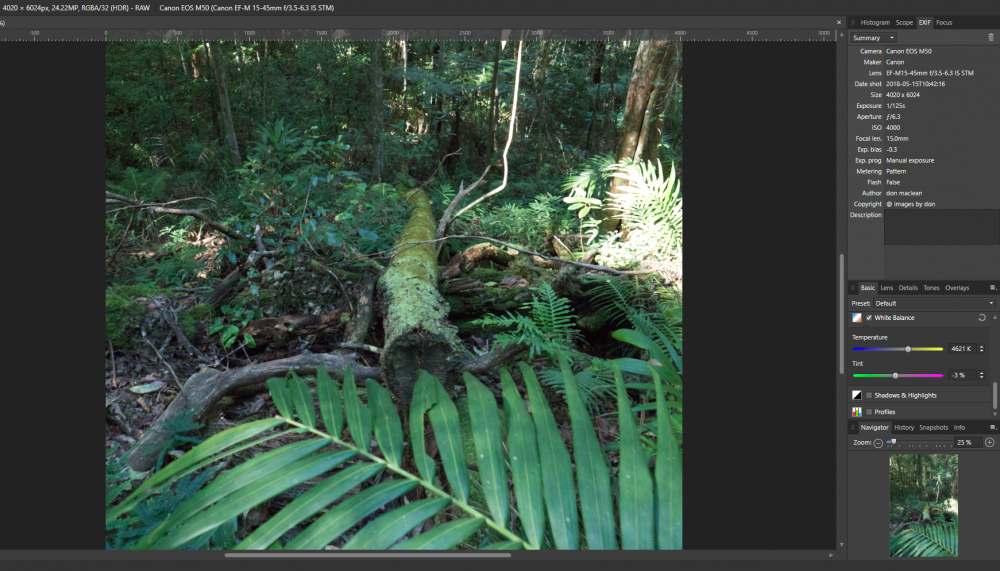Click the zoom percentage field 25 %
Image resolution: width=1000 pixels, height=571 pixels.
(969, 442)
